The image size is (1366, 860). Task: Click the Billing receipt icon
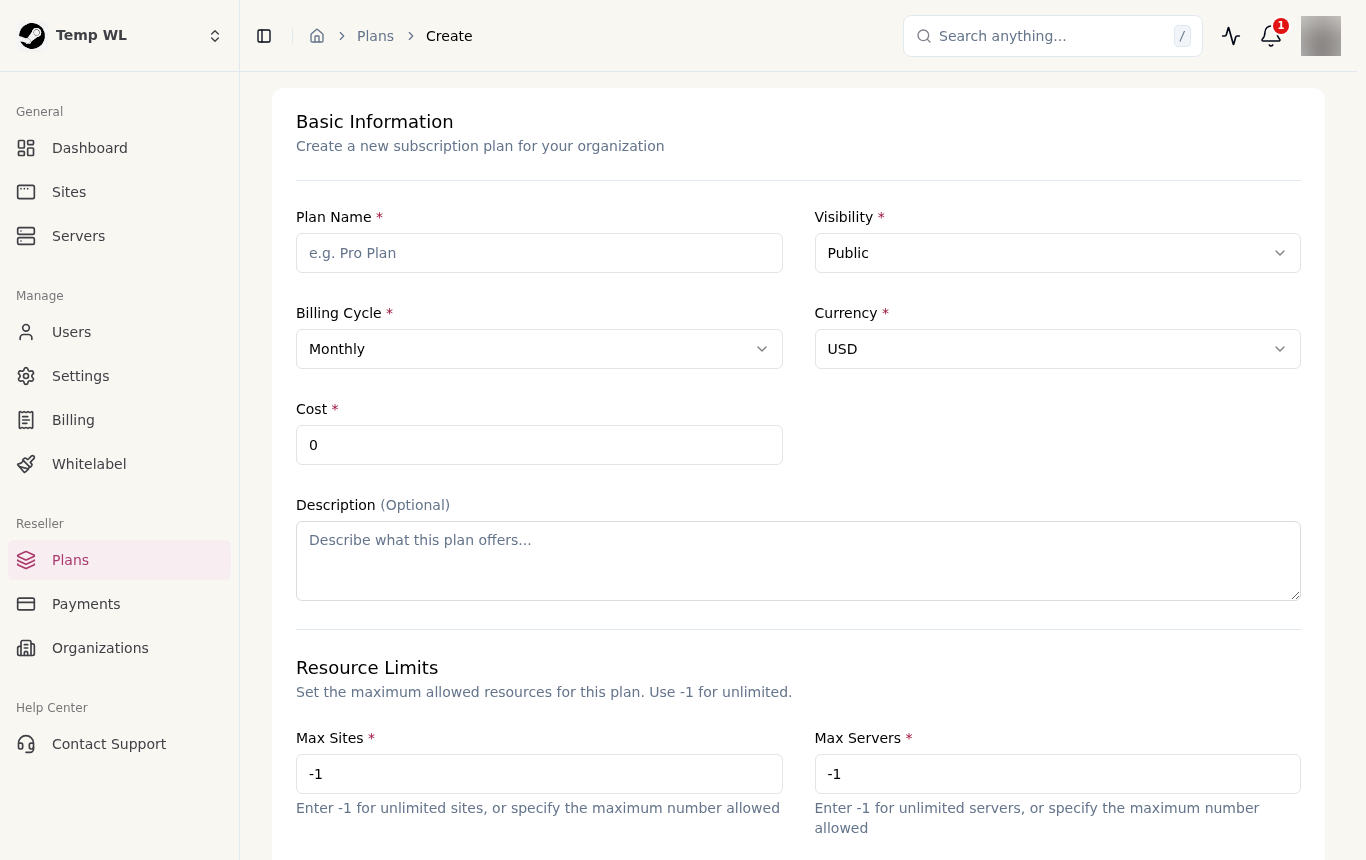point(26,420)
